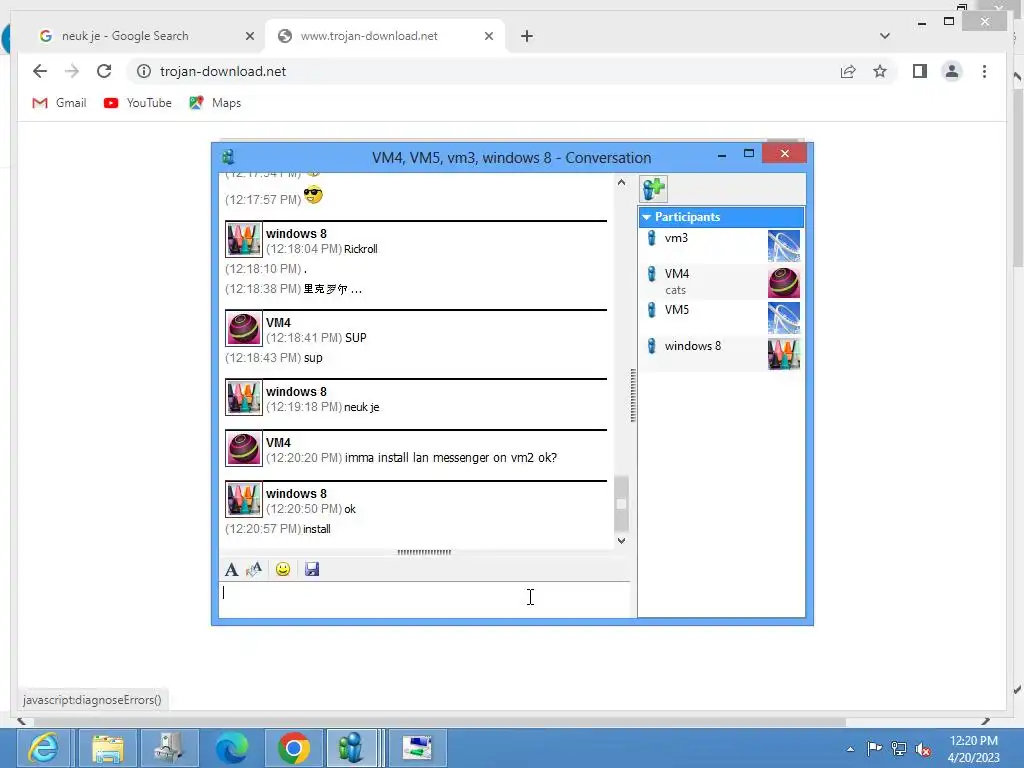Click the Action Center flag icon in tray

point(874,748)
